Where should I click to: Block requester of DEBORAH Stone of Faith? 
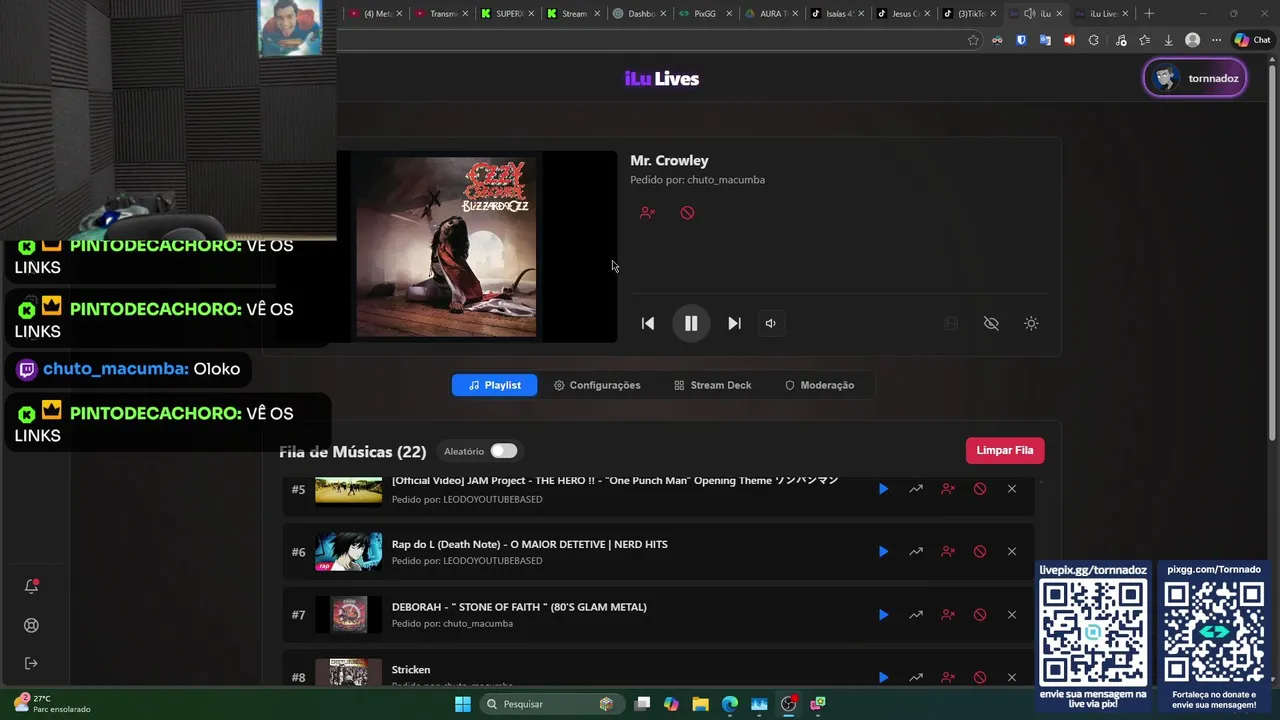[948, 615]
